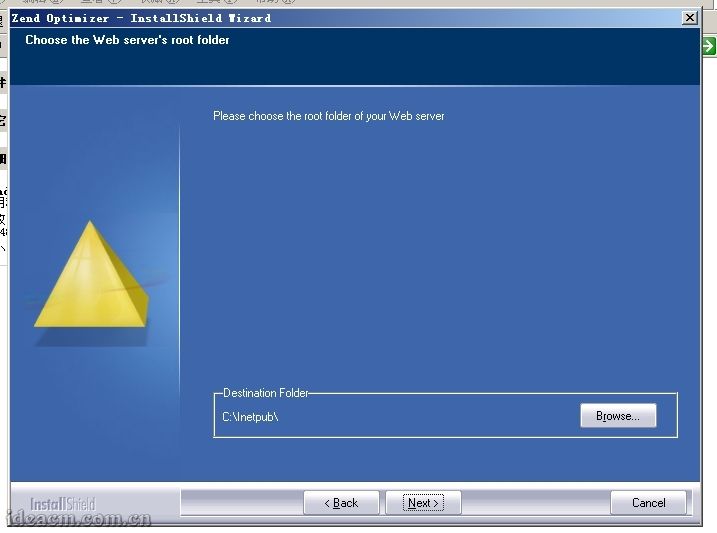
Task: Click the vertical divider beside the pyramid
Action: point(180,280)
